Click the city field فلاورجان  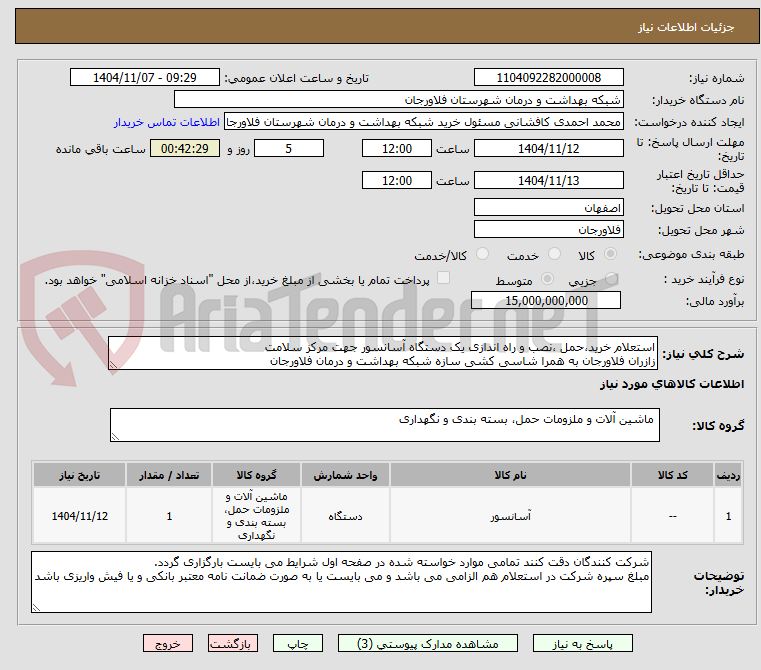click(548, 229)
